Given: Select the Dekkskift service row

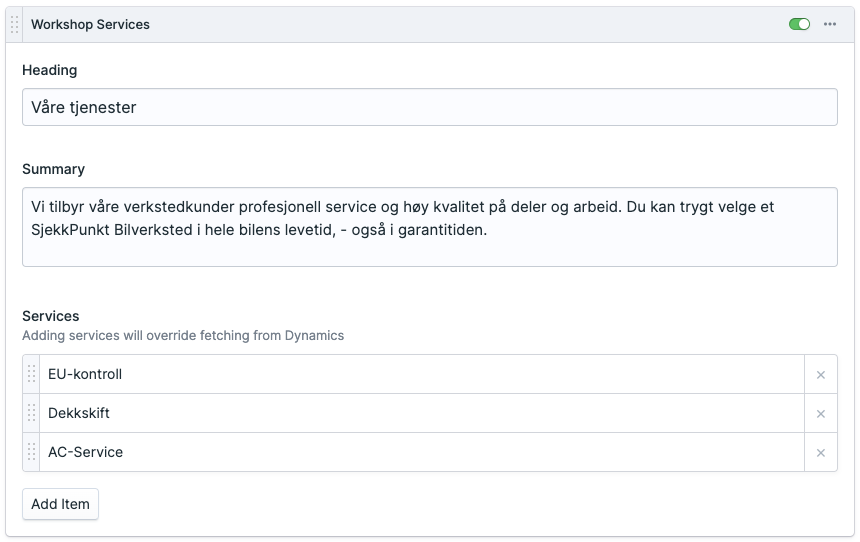Looking at the screenshot, I should coord(420,413).
